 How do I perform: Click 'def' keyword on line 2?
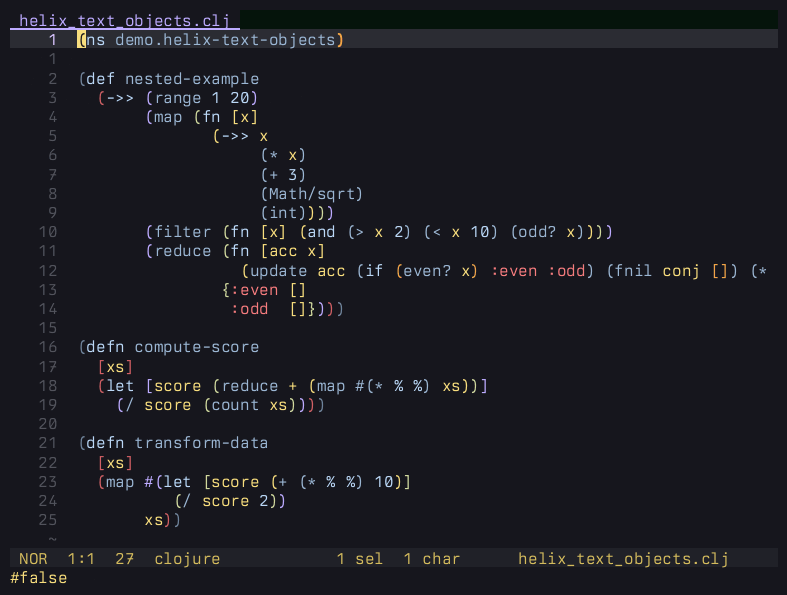(x=101, y=79)
